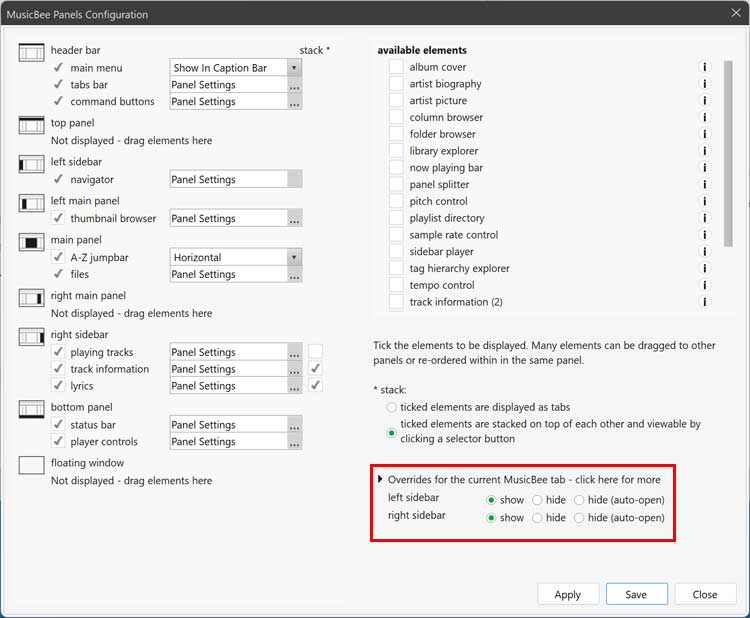Set left sidebar override to hide
Image resolution: width=750 pixels, height=618 pixels.
537,500
